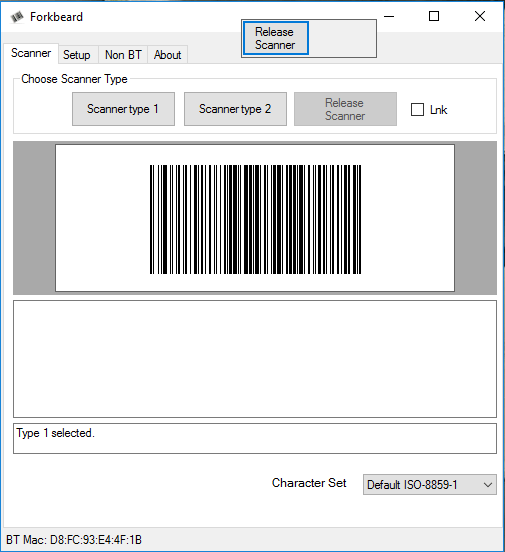Click inside the large empty output text area
The height and width of the screenshot is (552, 505).
tap(255, 359)
